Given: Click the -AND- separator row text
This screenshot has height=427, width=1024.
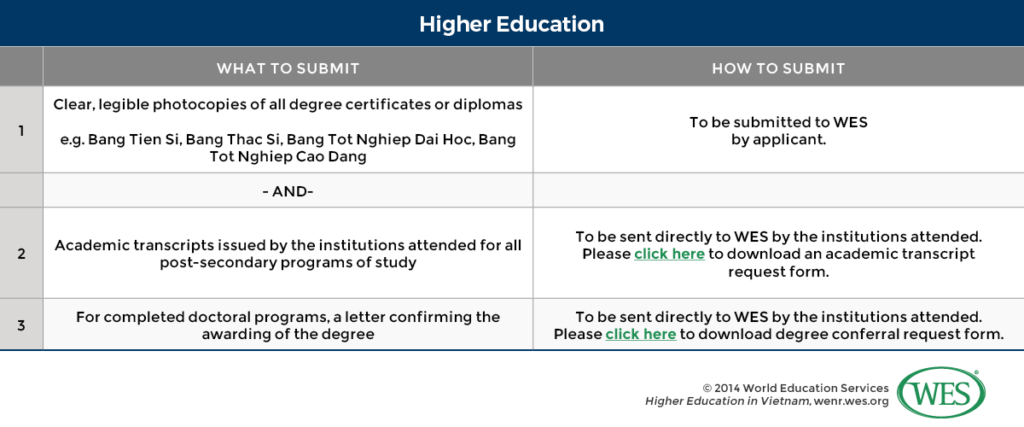Looking at the screenshot, I should click(x=288, y=191).
